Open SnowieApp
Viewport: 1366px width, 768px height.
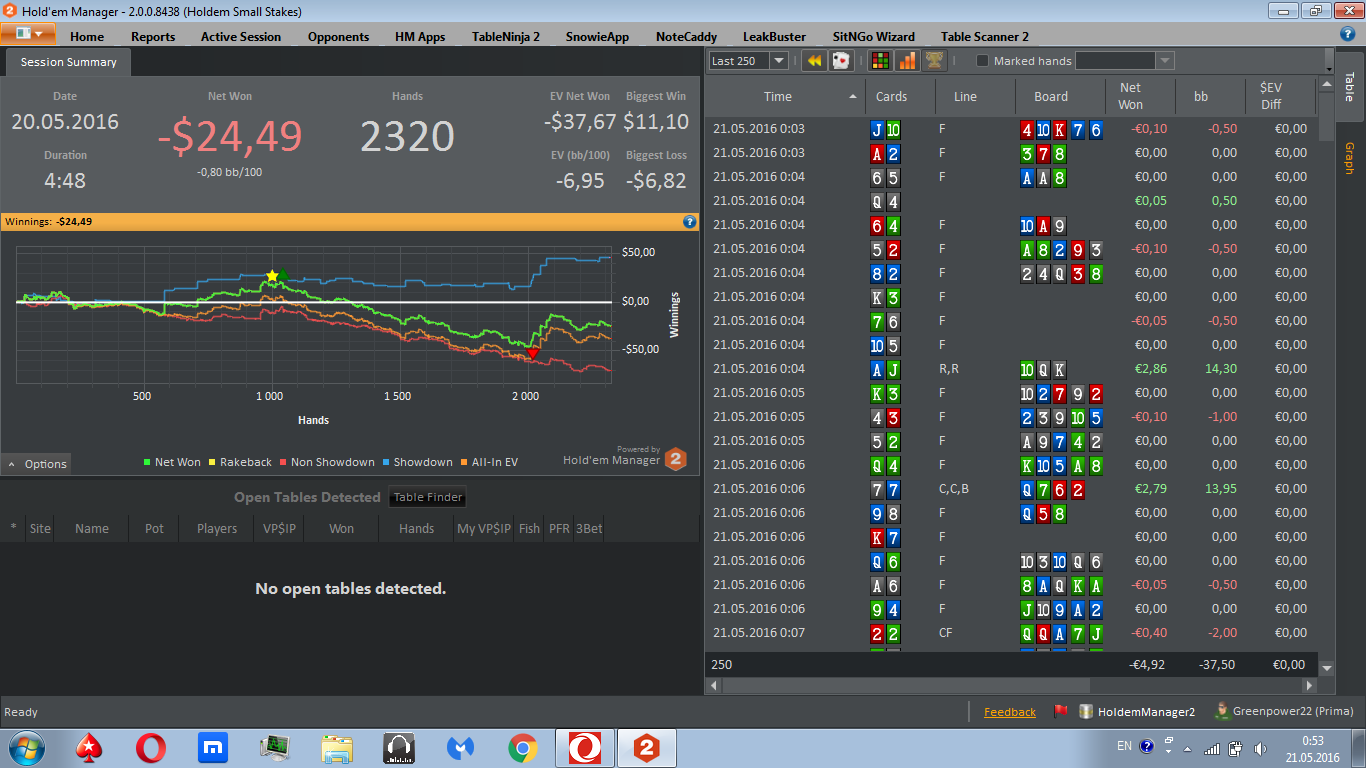pyautogui.click(x=597, y=36)
